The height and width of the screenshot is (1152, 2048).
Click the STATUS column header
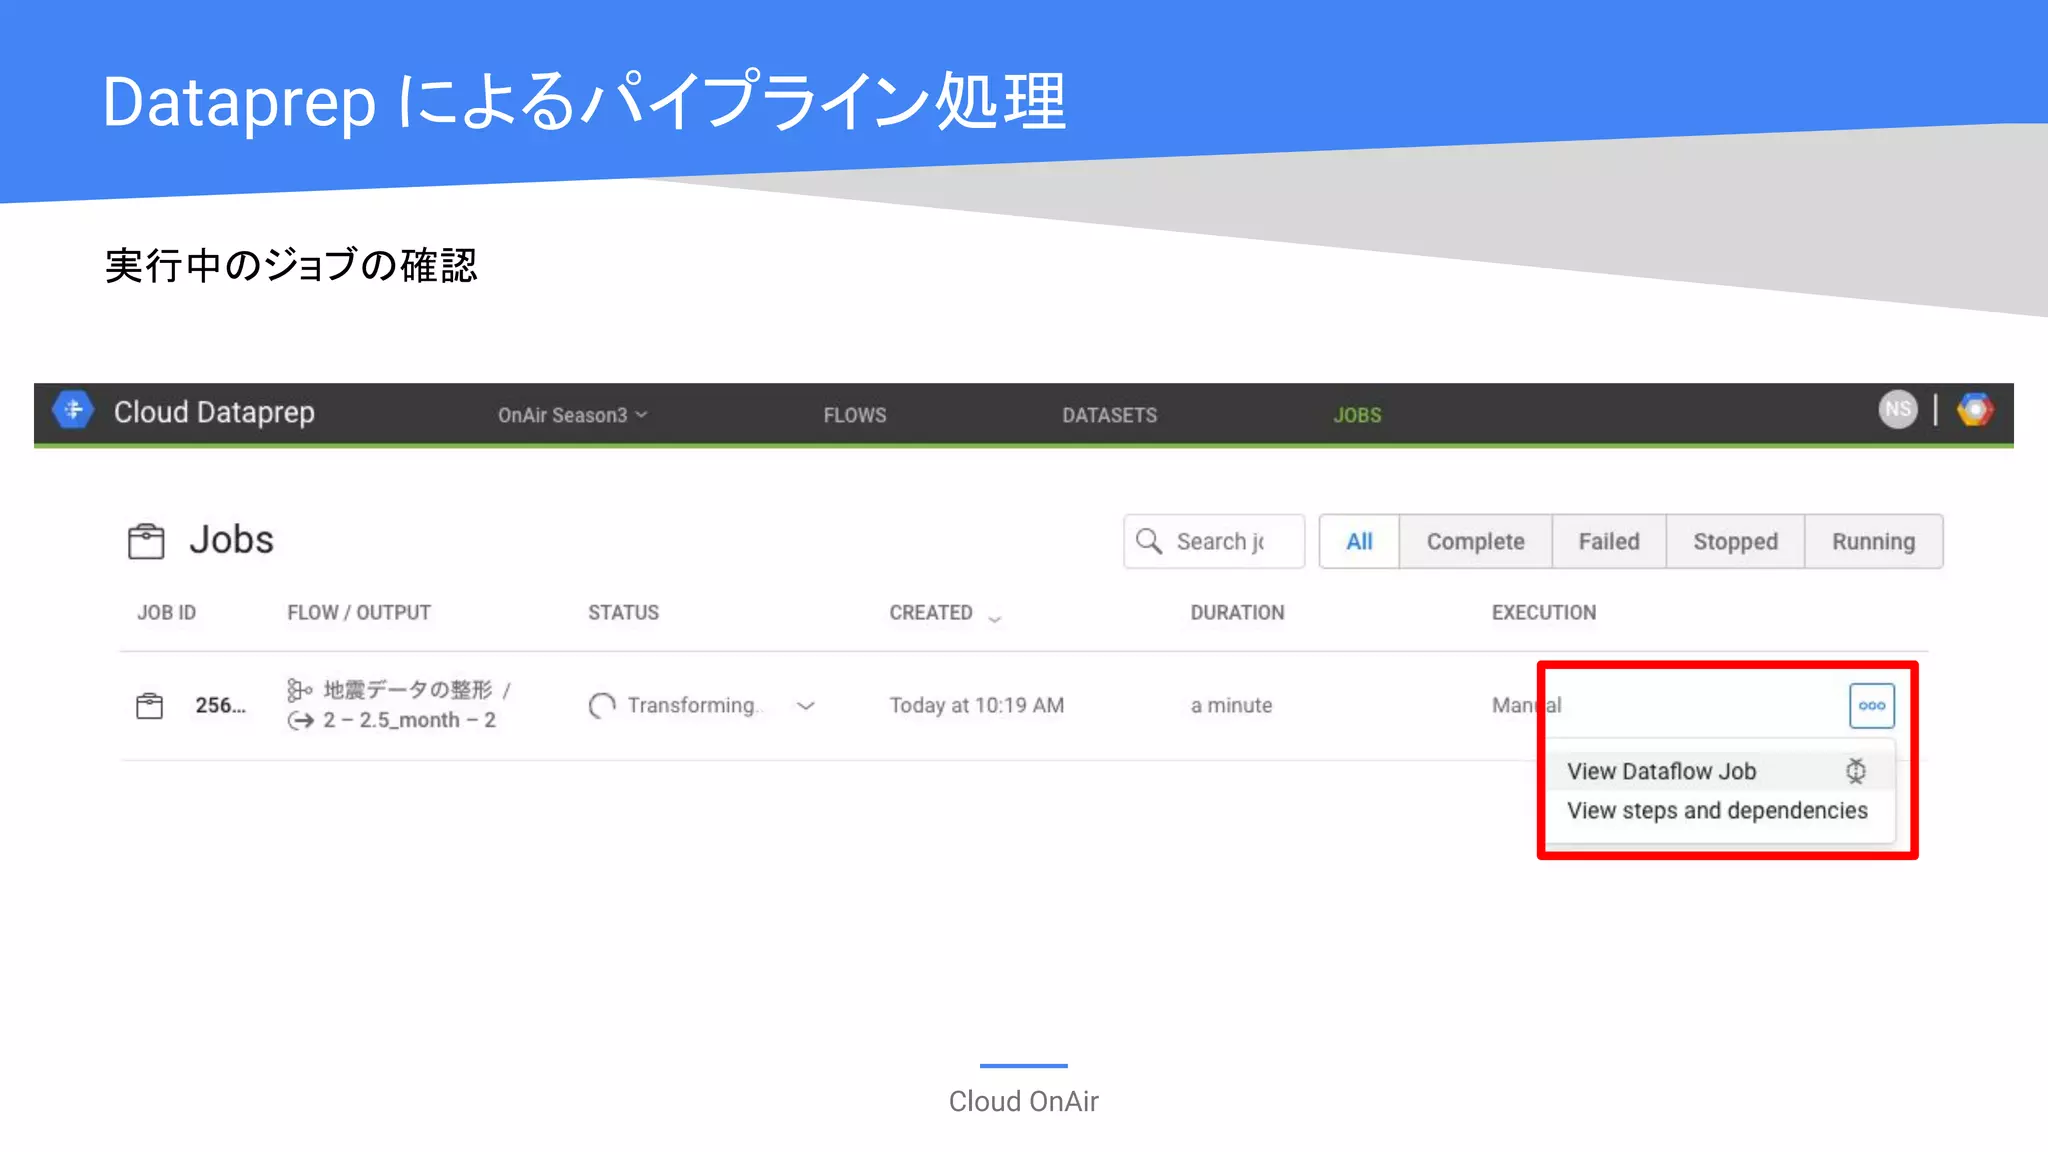(623, 613)
